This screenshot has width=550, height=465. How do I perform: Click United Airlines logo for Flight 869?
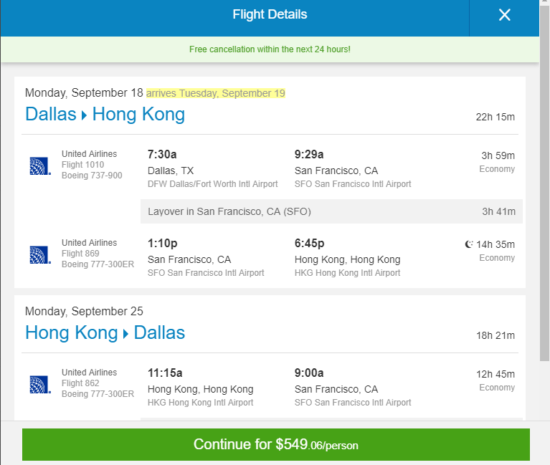(x=40, y=255)
